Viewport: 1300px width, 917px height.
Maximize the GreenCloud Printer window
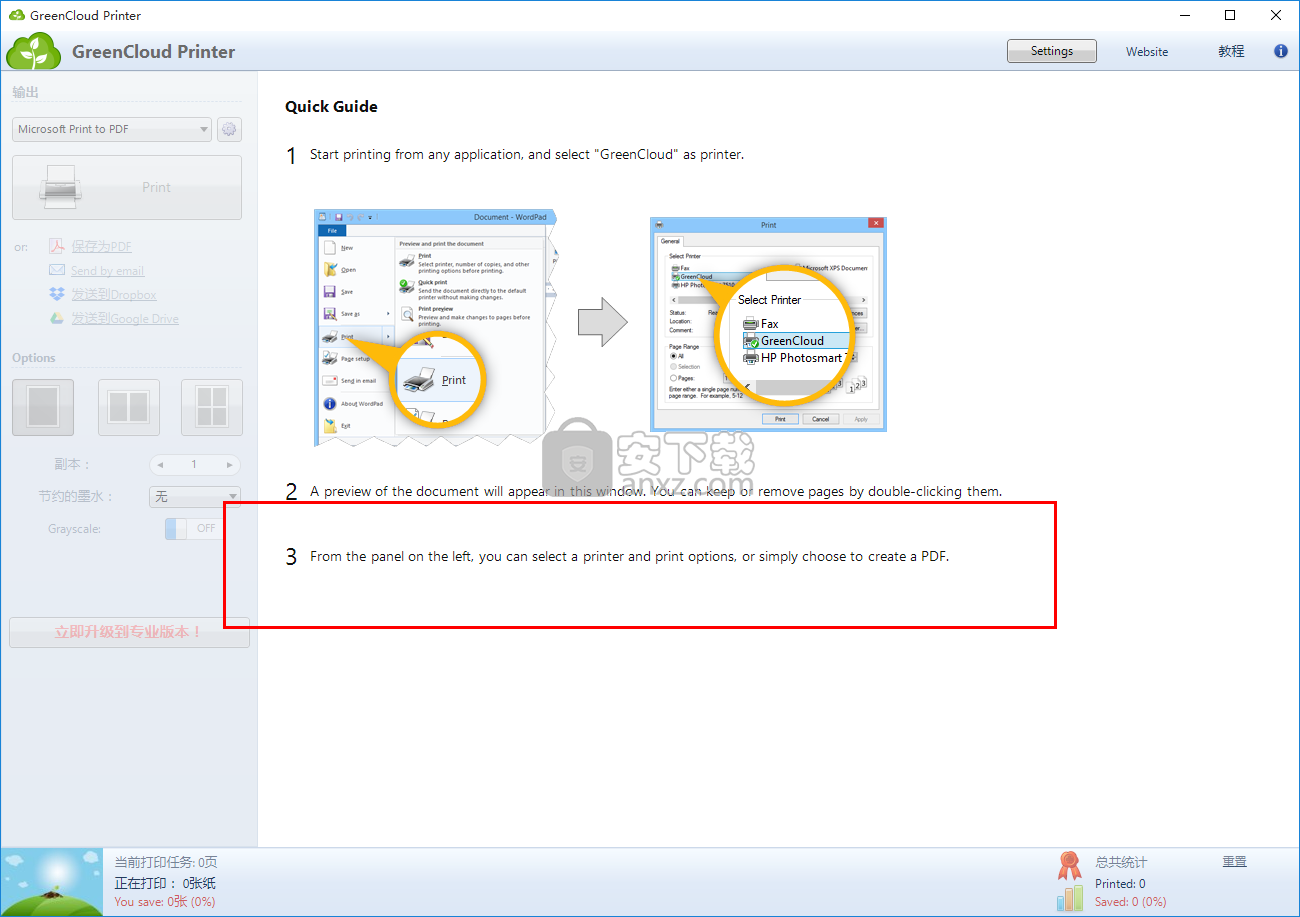point(1231,15)
